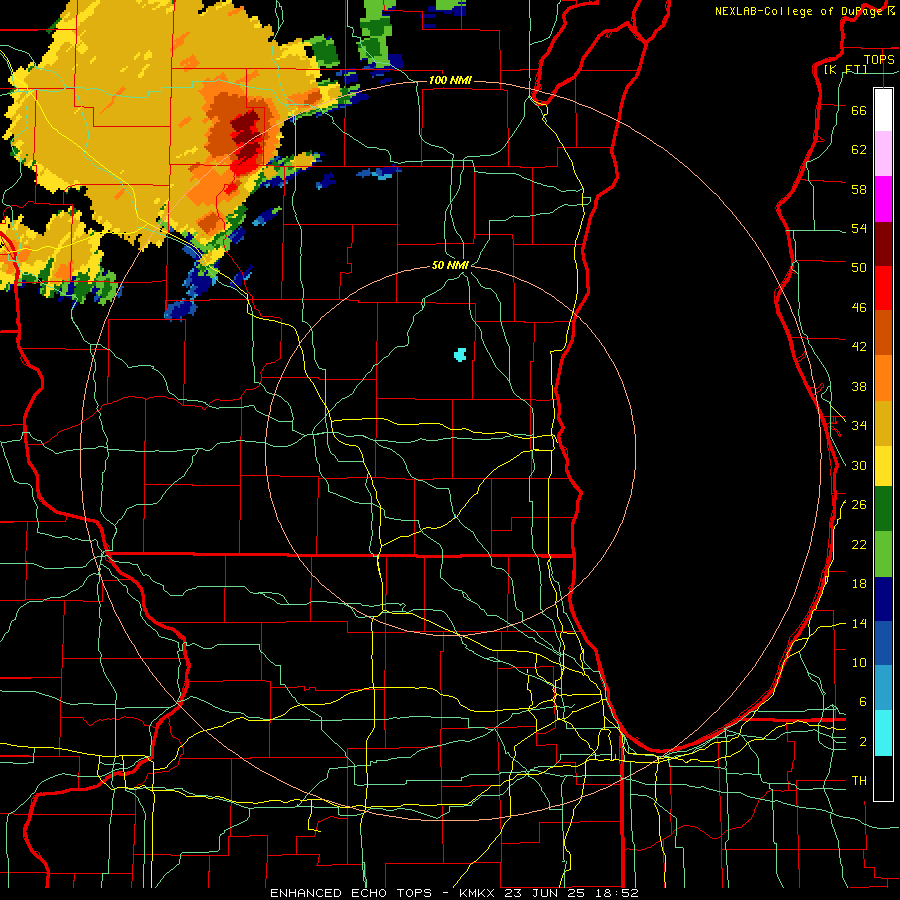Click the dark orange 42-46 K FT swatch

(883, 332)
